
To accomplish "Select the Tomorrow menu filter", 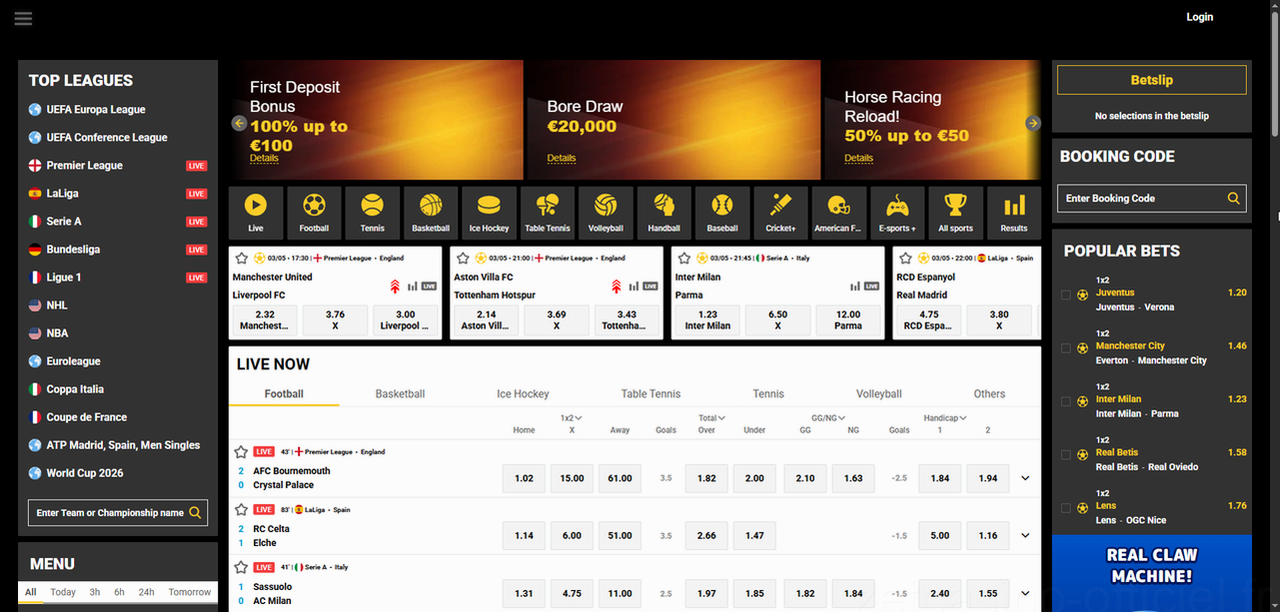I will point(190,592).
